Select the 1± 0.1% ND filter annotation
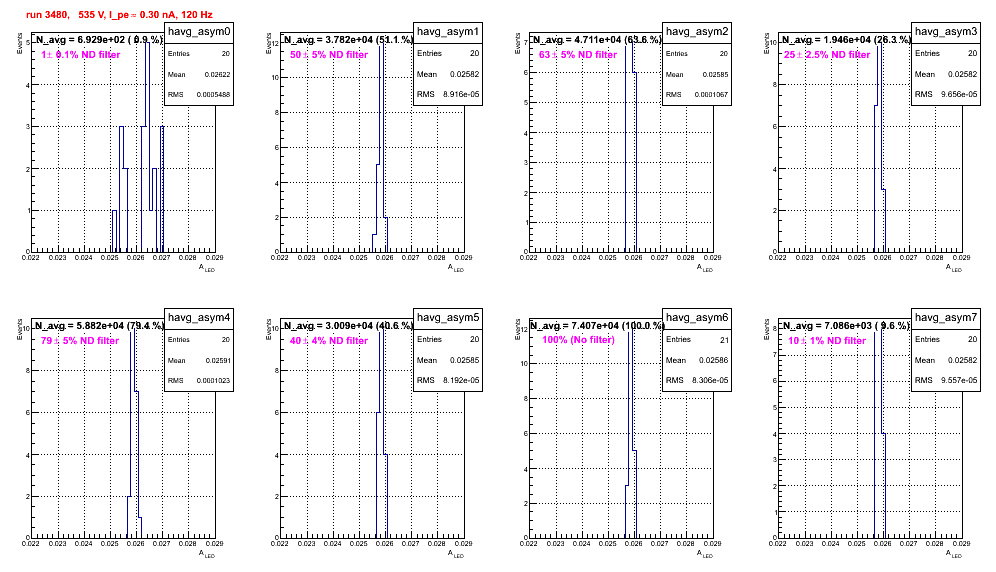The height and width of the screenshot is (572, 996). point(81,55)
